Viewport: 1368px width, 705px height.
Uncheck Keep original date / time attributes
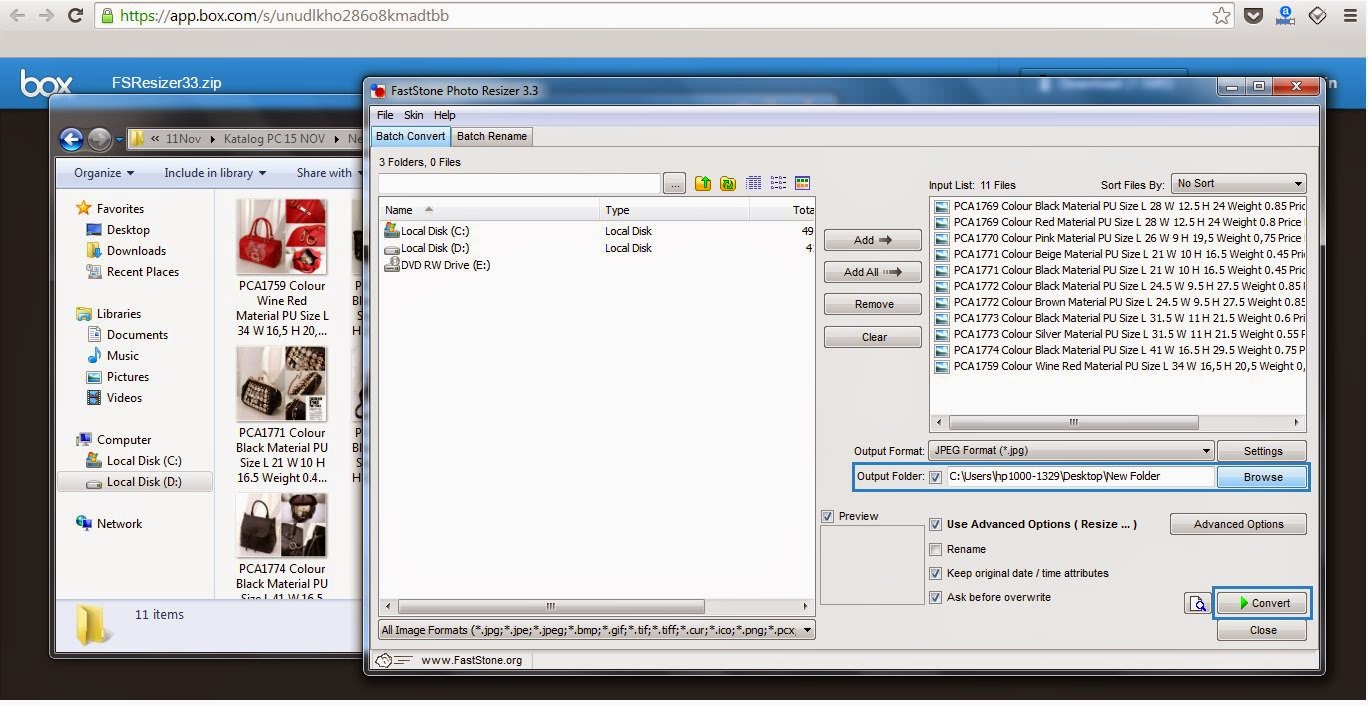click(936, 573)
